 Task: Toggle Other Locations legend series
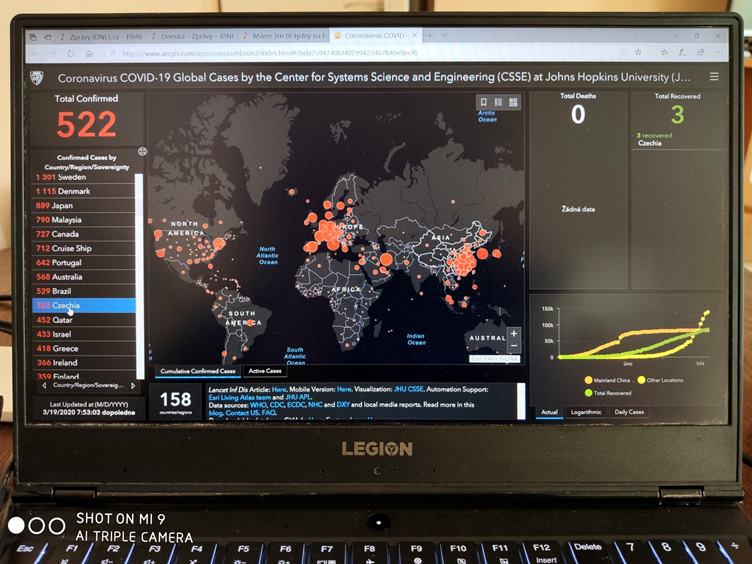coord(660,380)
